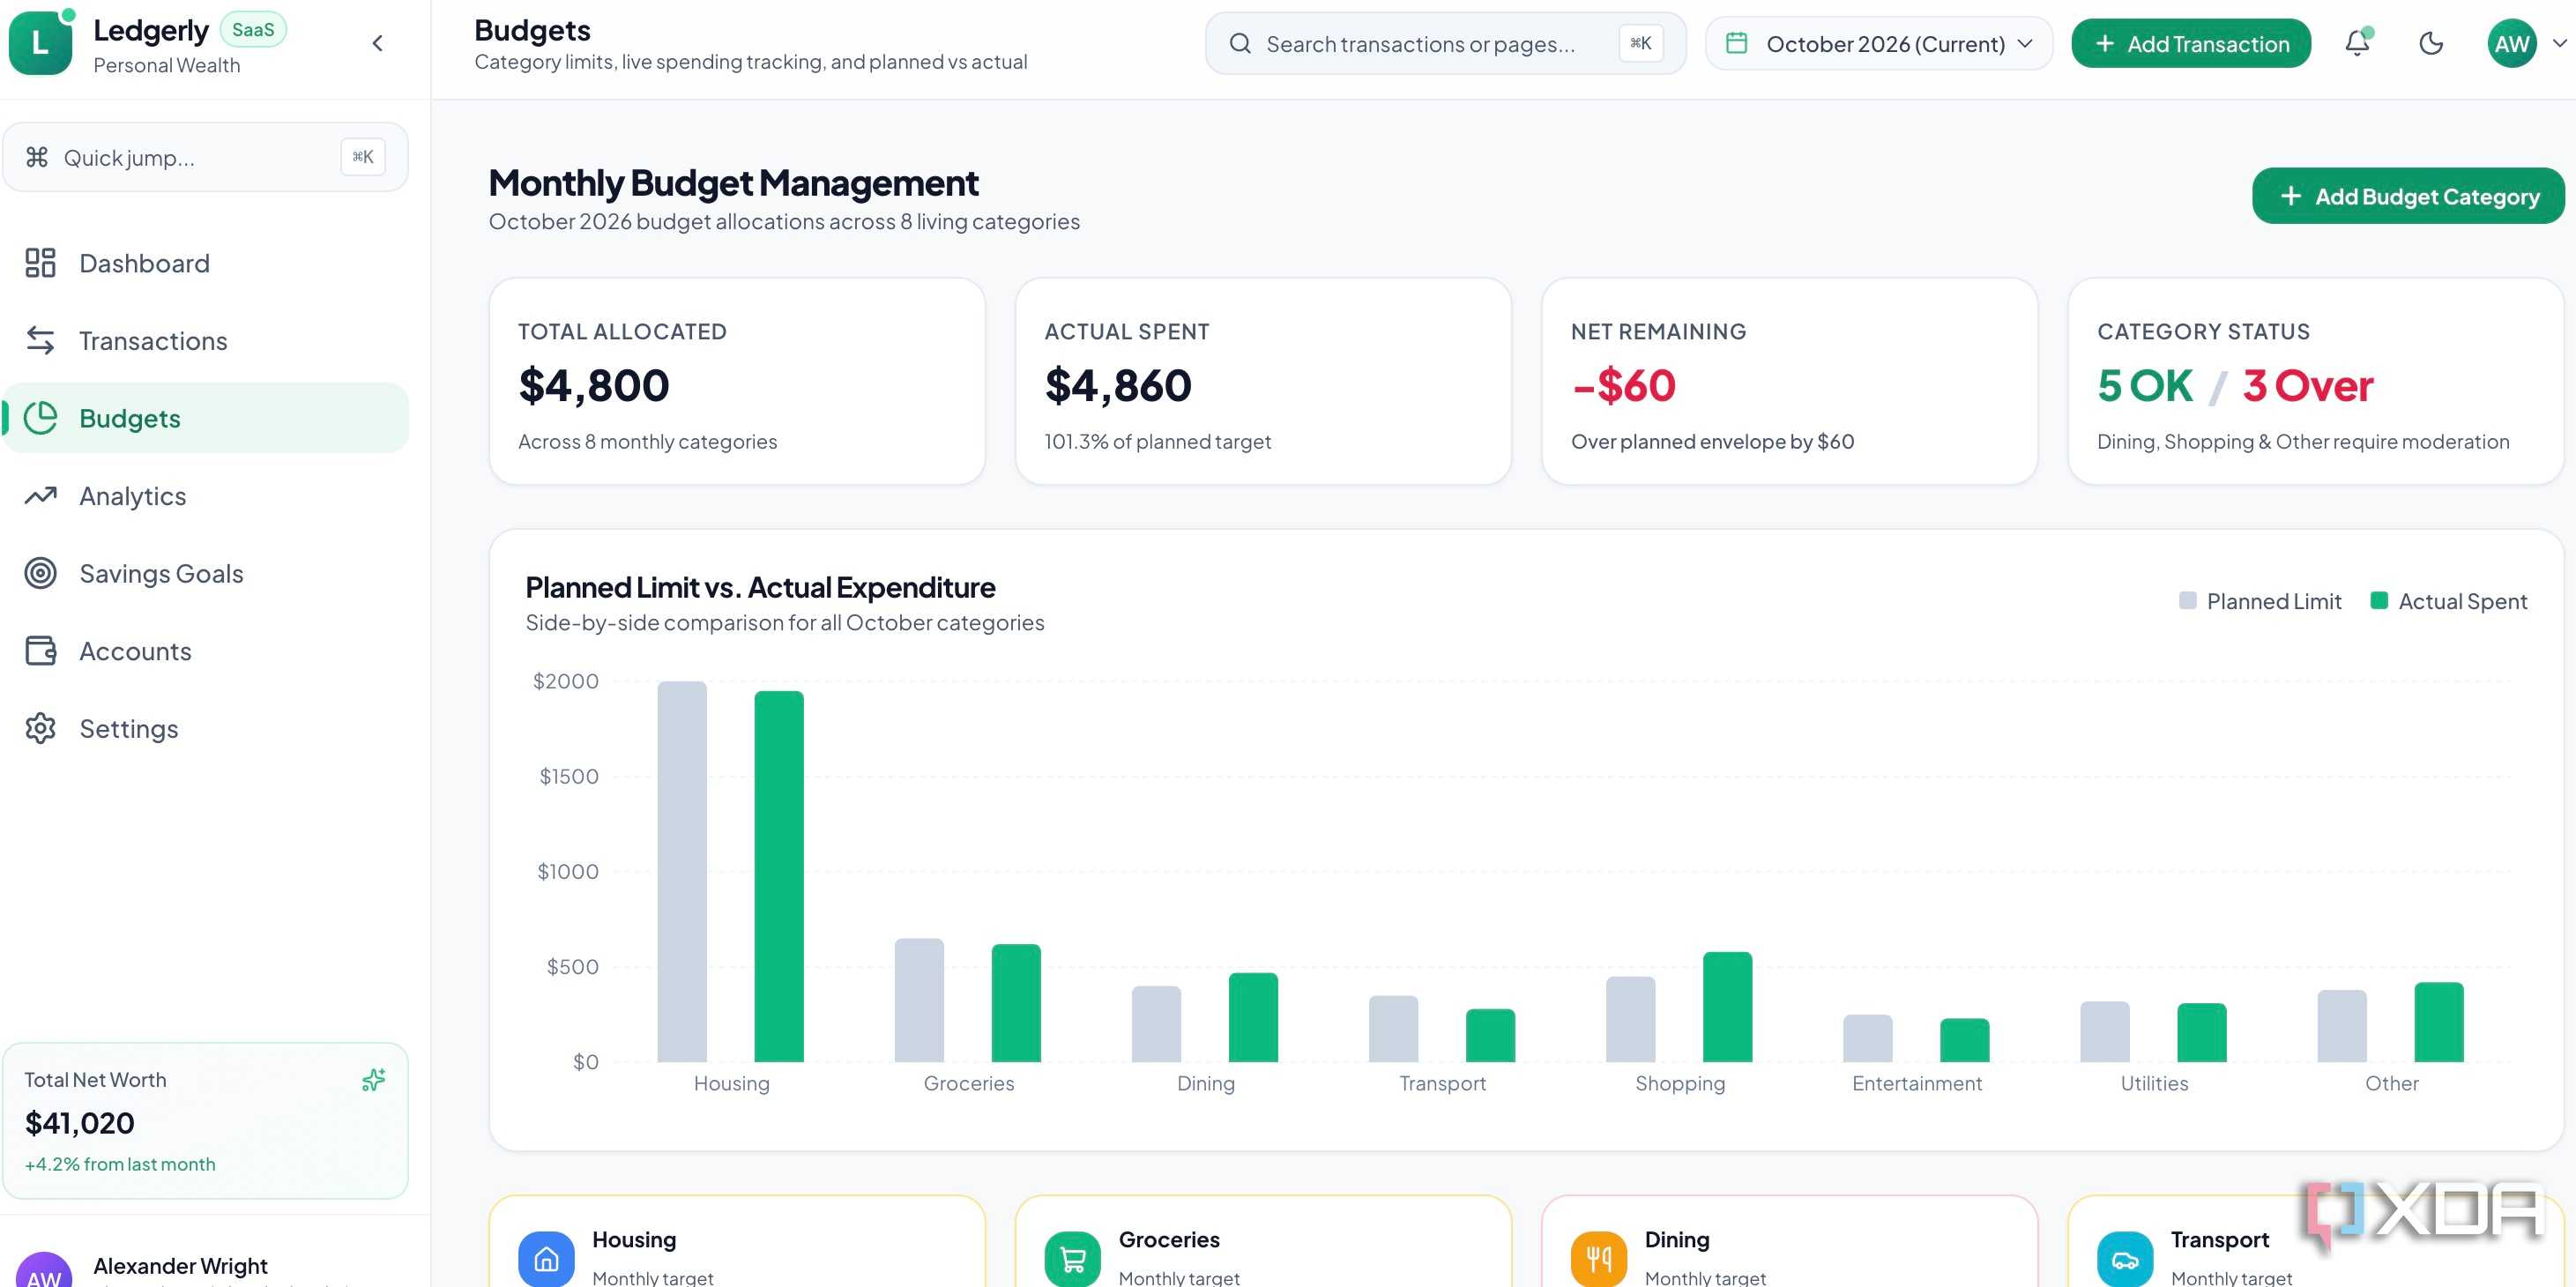
Task: Open Savings Goals section
Action: (205, 573)
